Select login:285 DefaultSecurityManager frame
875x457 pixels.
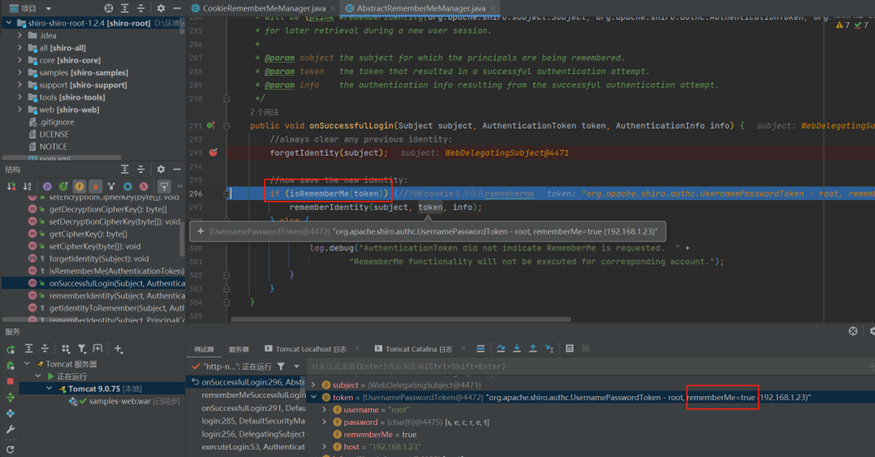[x=248, y=421]
